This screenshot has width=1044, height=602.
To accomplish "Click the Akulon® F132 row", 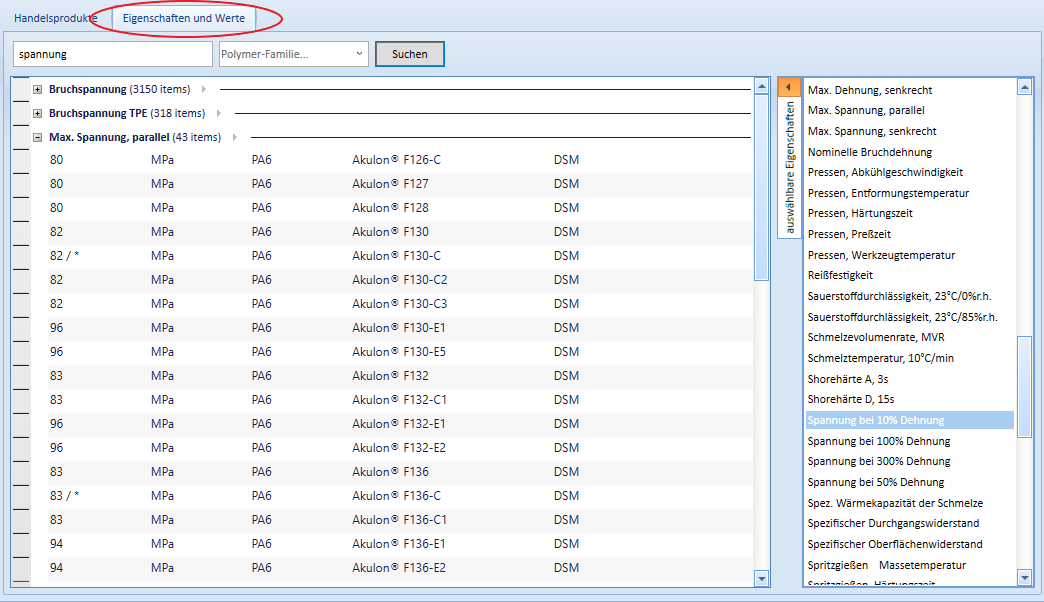I will pyautogui.click(x=400, y=376).
